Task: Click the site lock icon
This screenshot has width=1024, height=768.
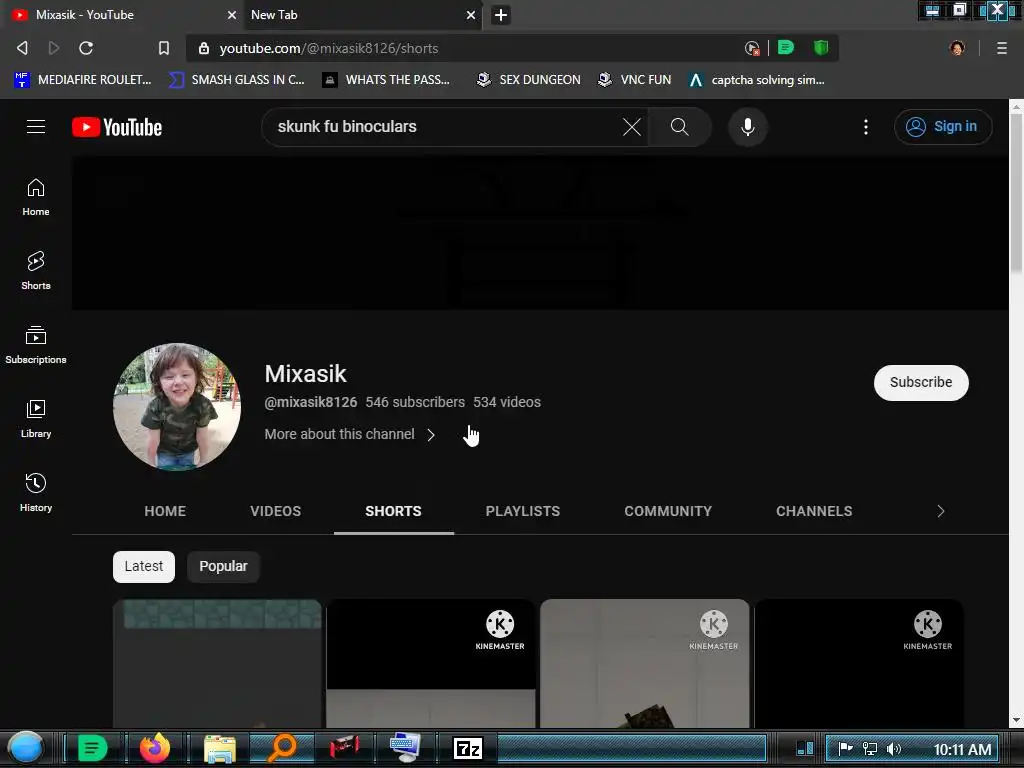Action: click(x=204, y=48)
